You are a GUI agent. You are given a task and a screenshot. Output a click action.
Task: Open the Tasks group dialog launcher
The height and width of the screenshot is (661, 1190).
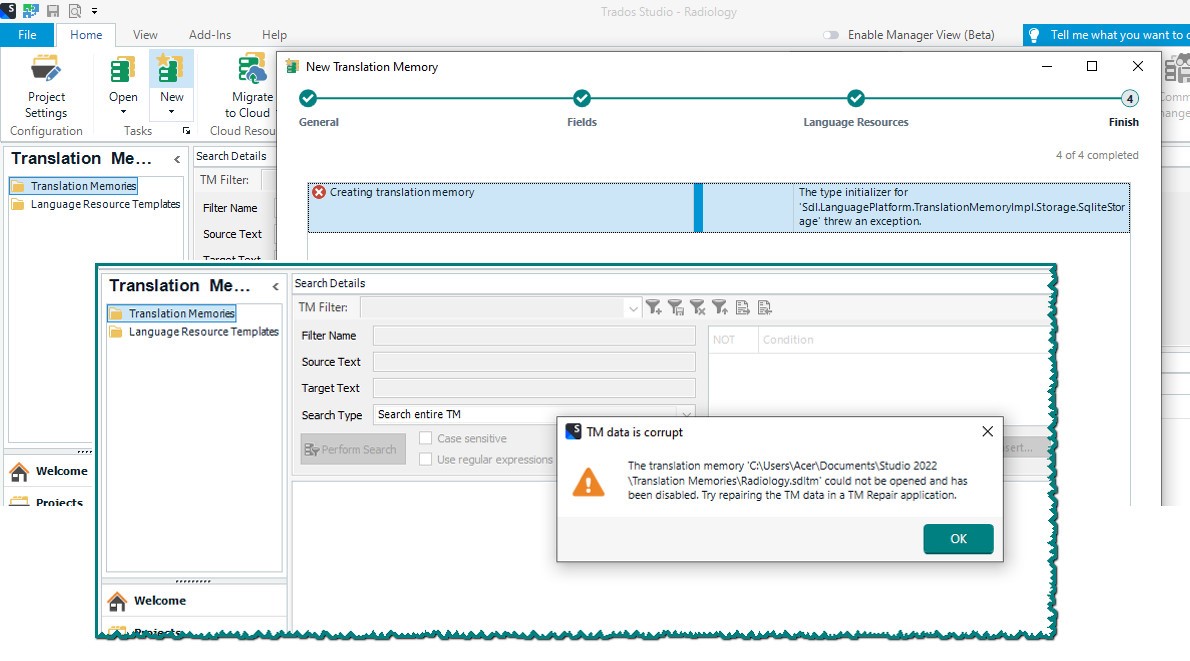186,131
